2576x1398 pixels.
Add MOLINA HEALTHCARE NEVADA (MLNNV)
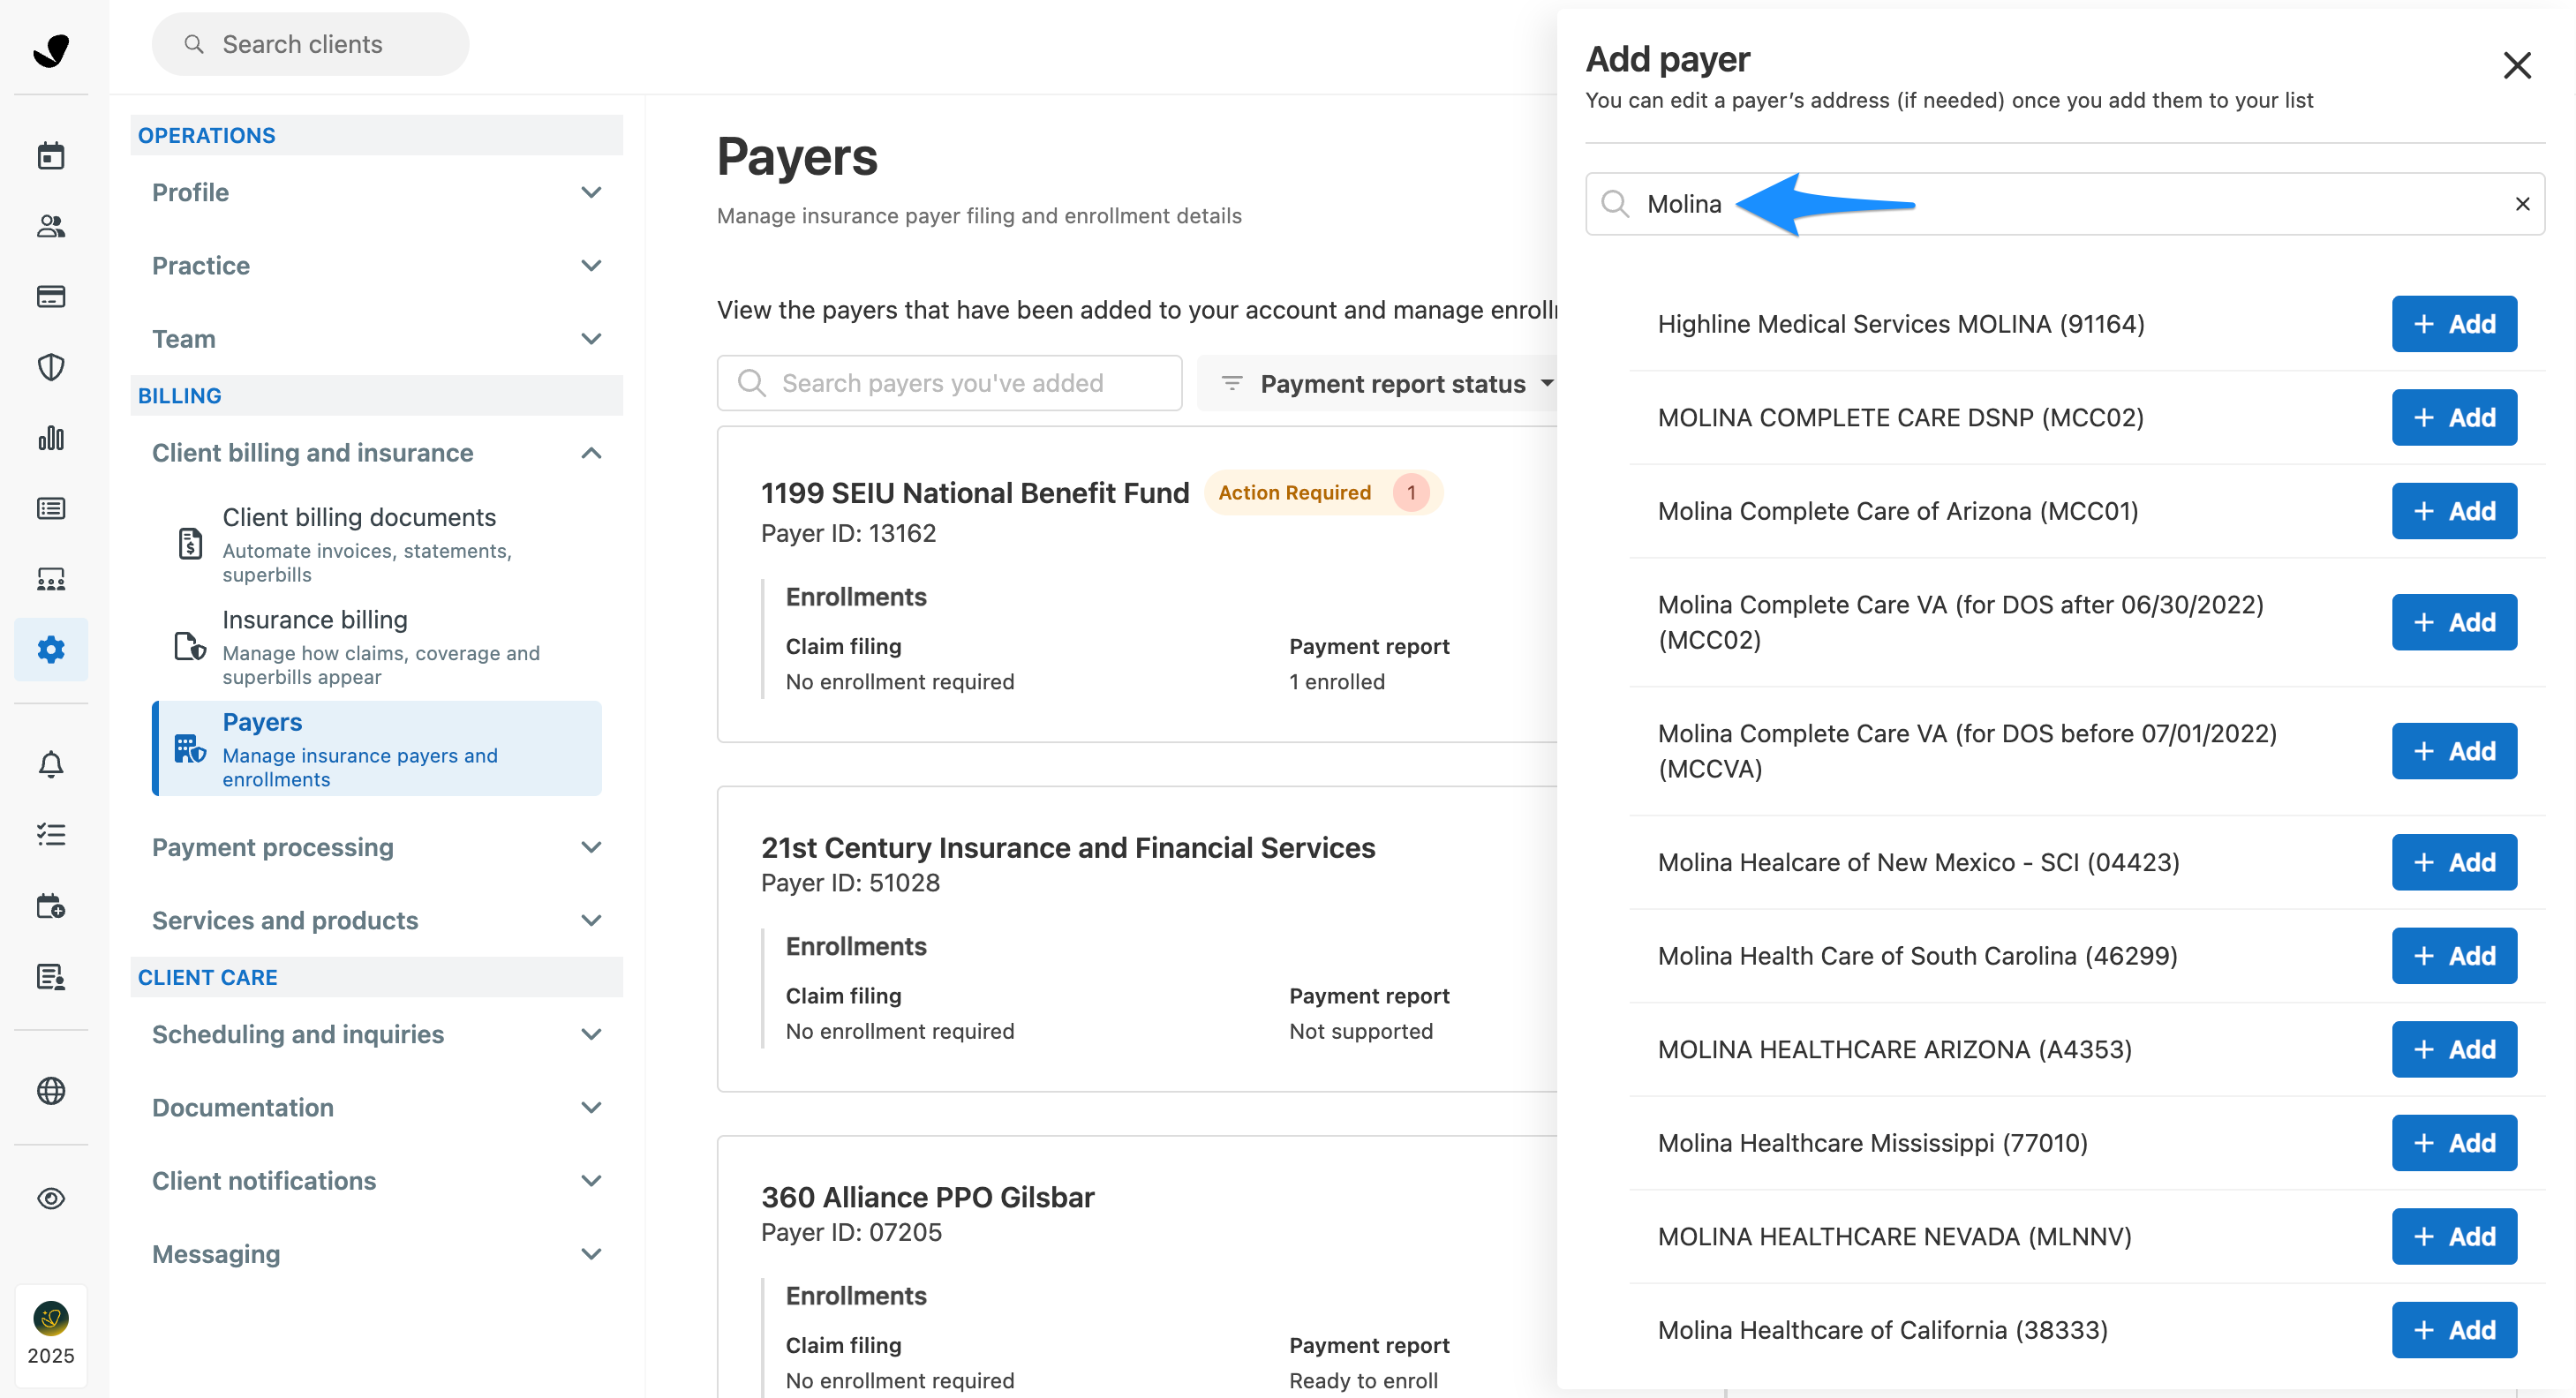tap(2453, 1236)
